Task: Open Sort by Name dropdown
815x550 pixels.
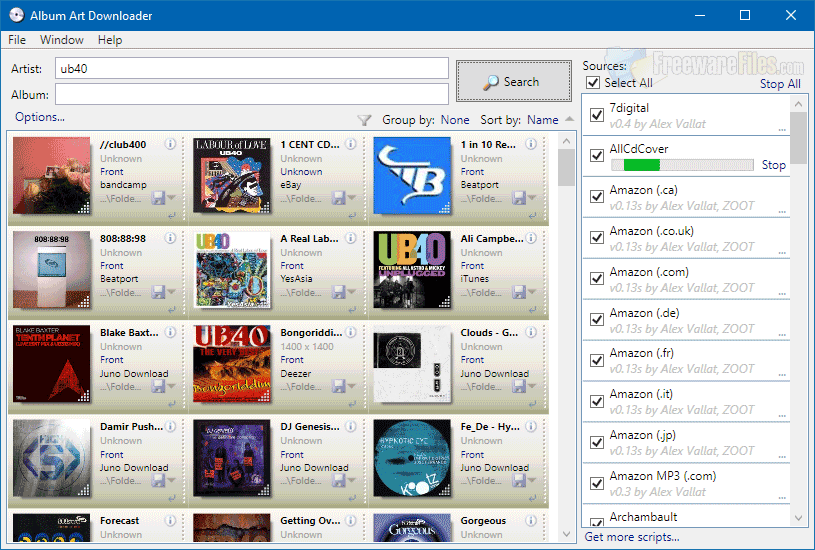Action: point(543,120)
